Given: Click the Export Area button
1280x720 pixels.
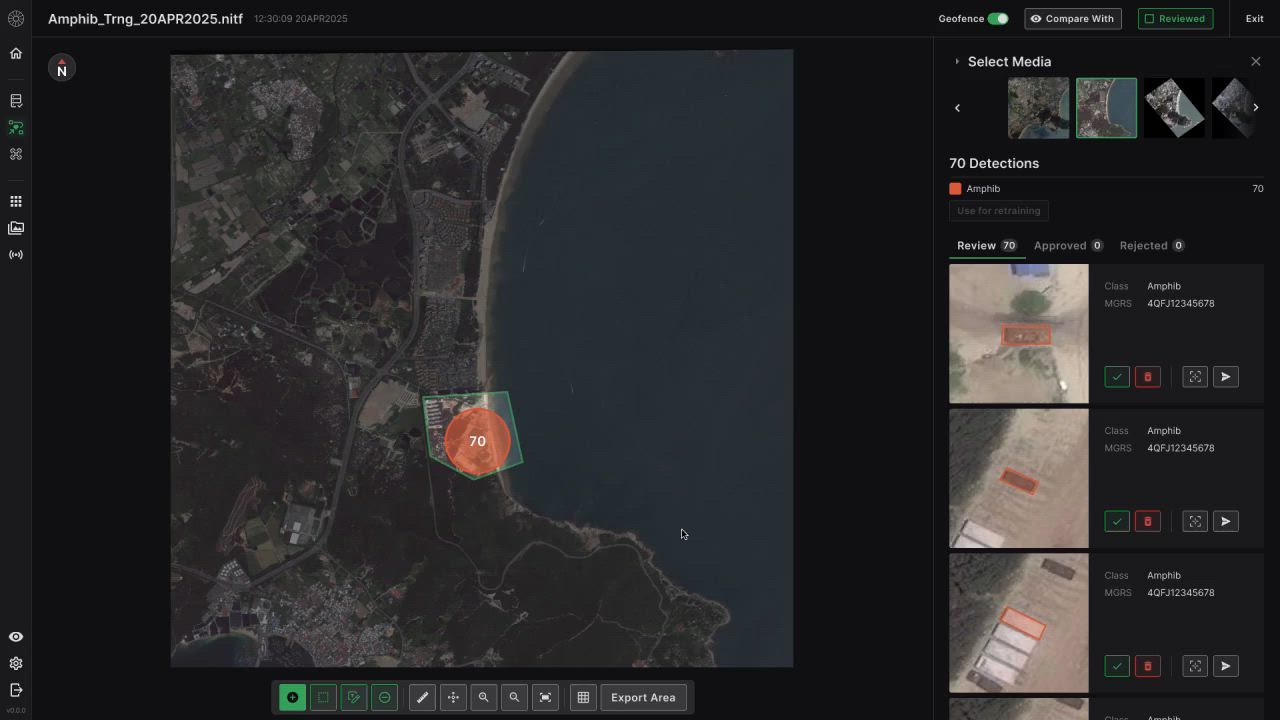Looking at the screenshot, I should point(643,698).
